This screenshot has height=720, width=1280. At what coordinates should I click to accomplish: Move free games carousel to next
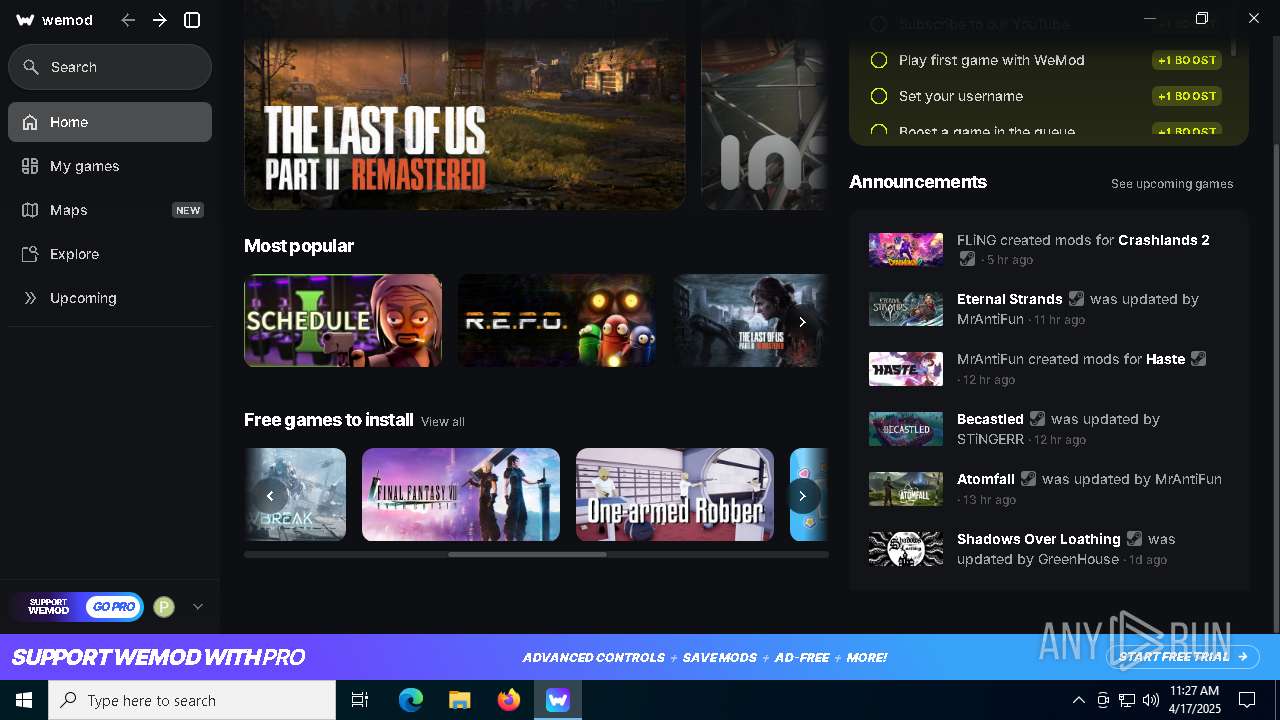click(802, 496)
